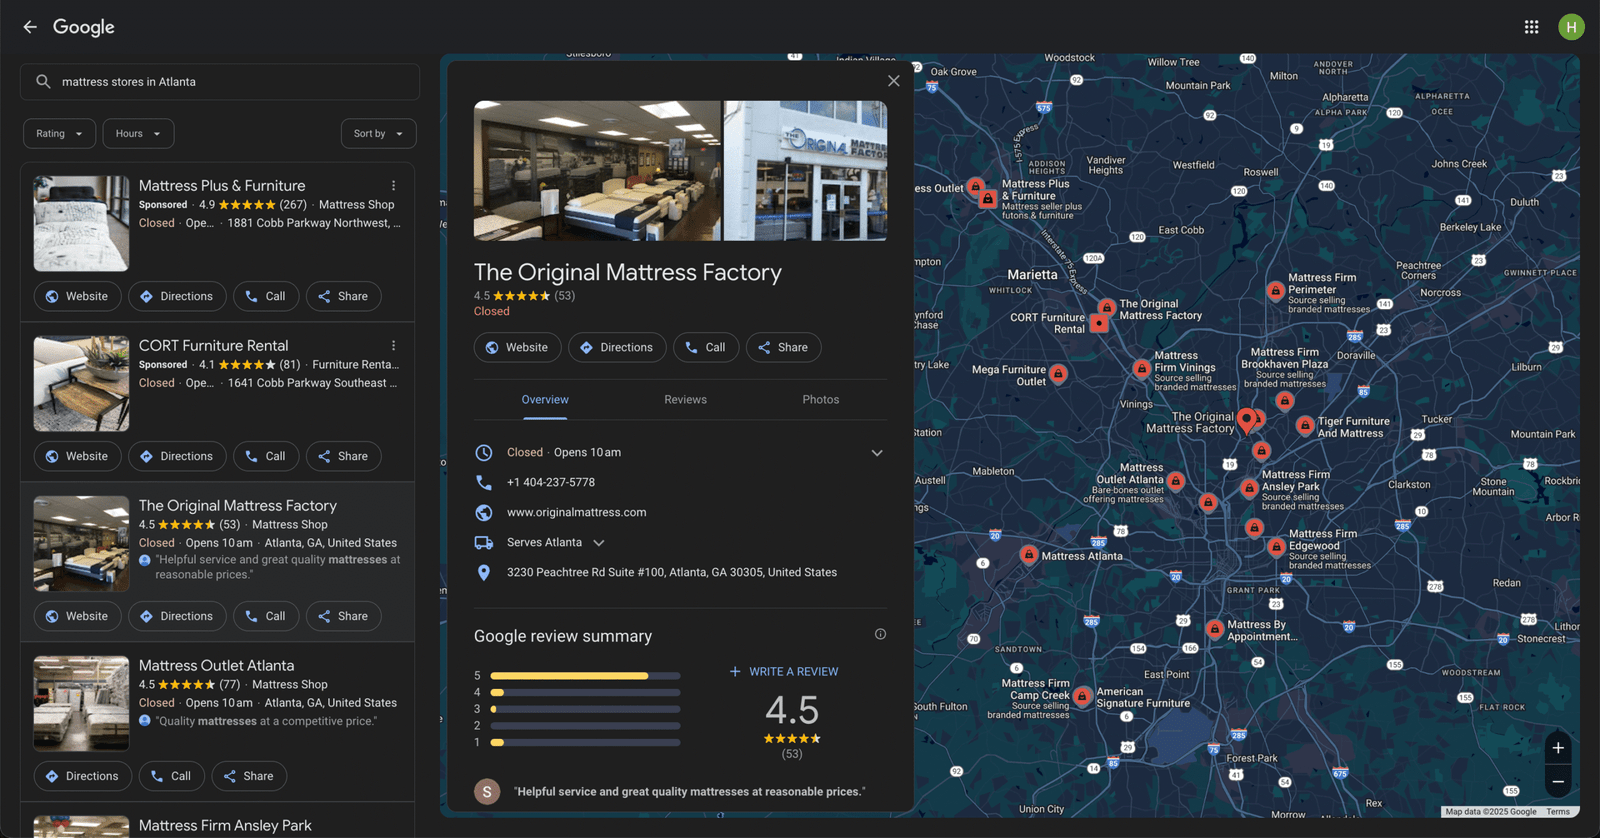The width and height of the screenshot is (1600, 838).
Task: Get Directions to Mattress Outlet Atlanta
Action: pyautogui.click(x=83, y=777)
